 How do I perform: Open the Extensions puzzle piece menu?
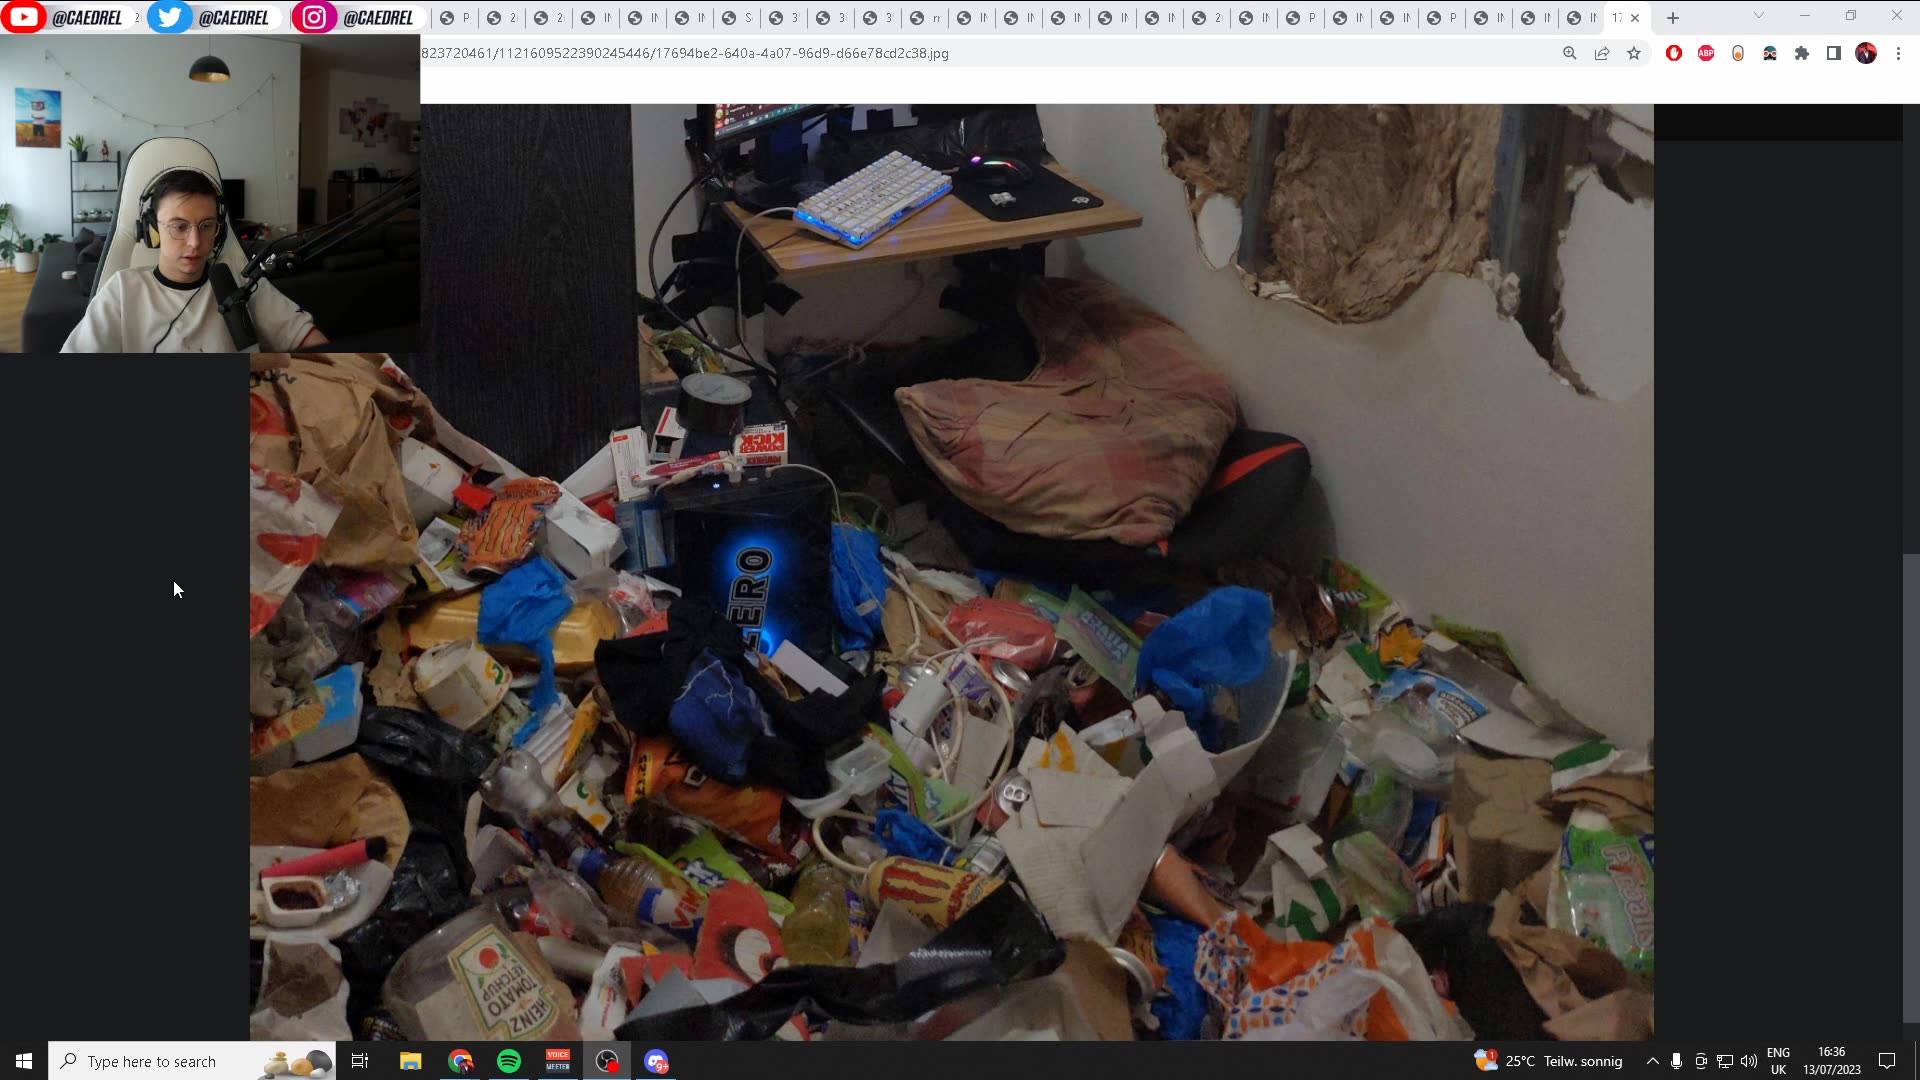tap(1802, 54)
